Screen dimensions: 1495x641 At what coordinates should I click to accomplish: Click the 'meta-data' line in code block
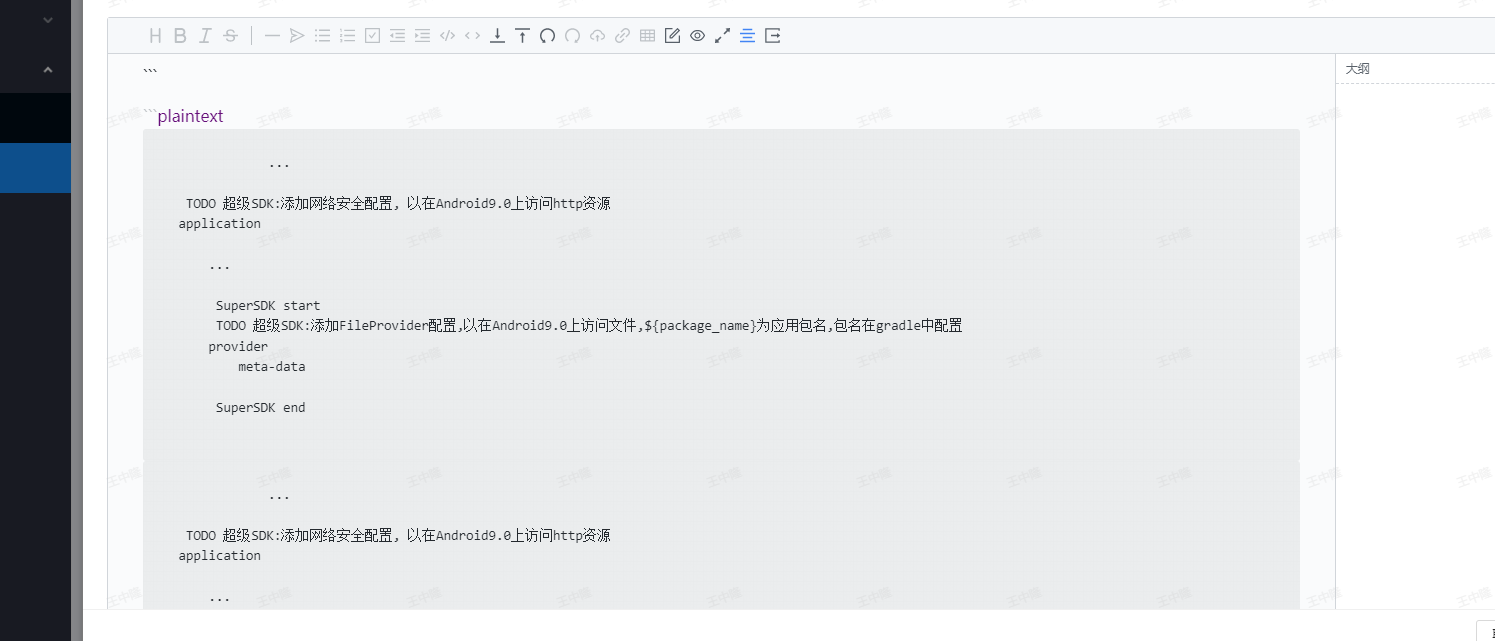[272, 367]
